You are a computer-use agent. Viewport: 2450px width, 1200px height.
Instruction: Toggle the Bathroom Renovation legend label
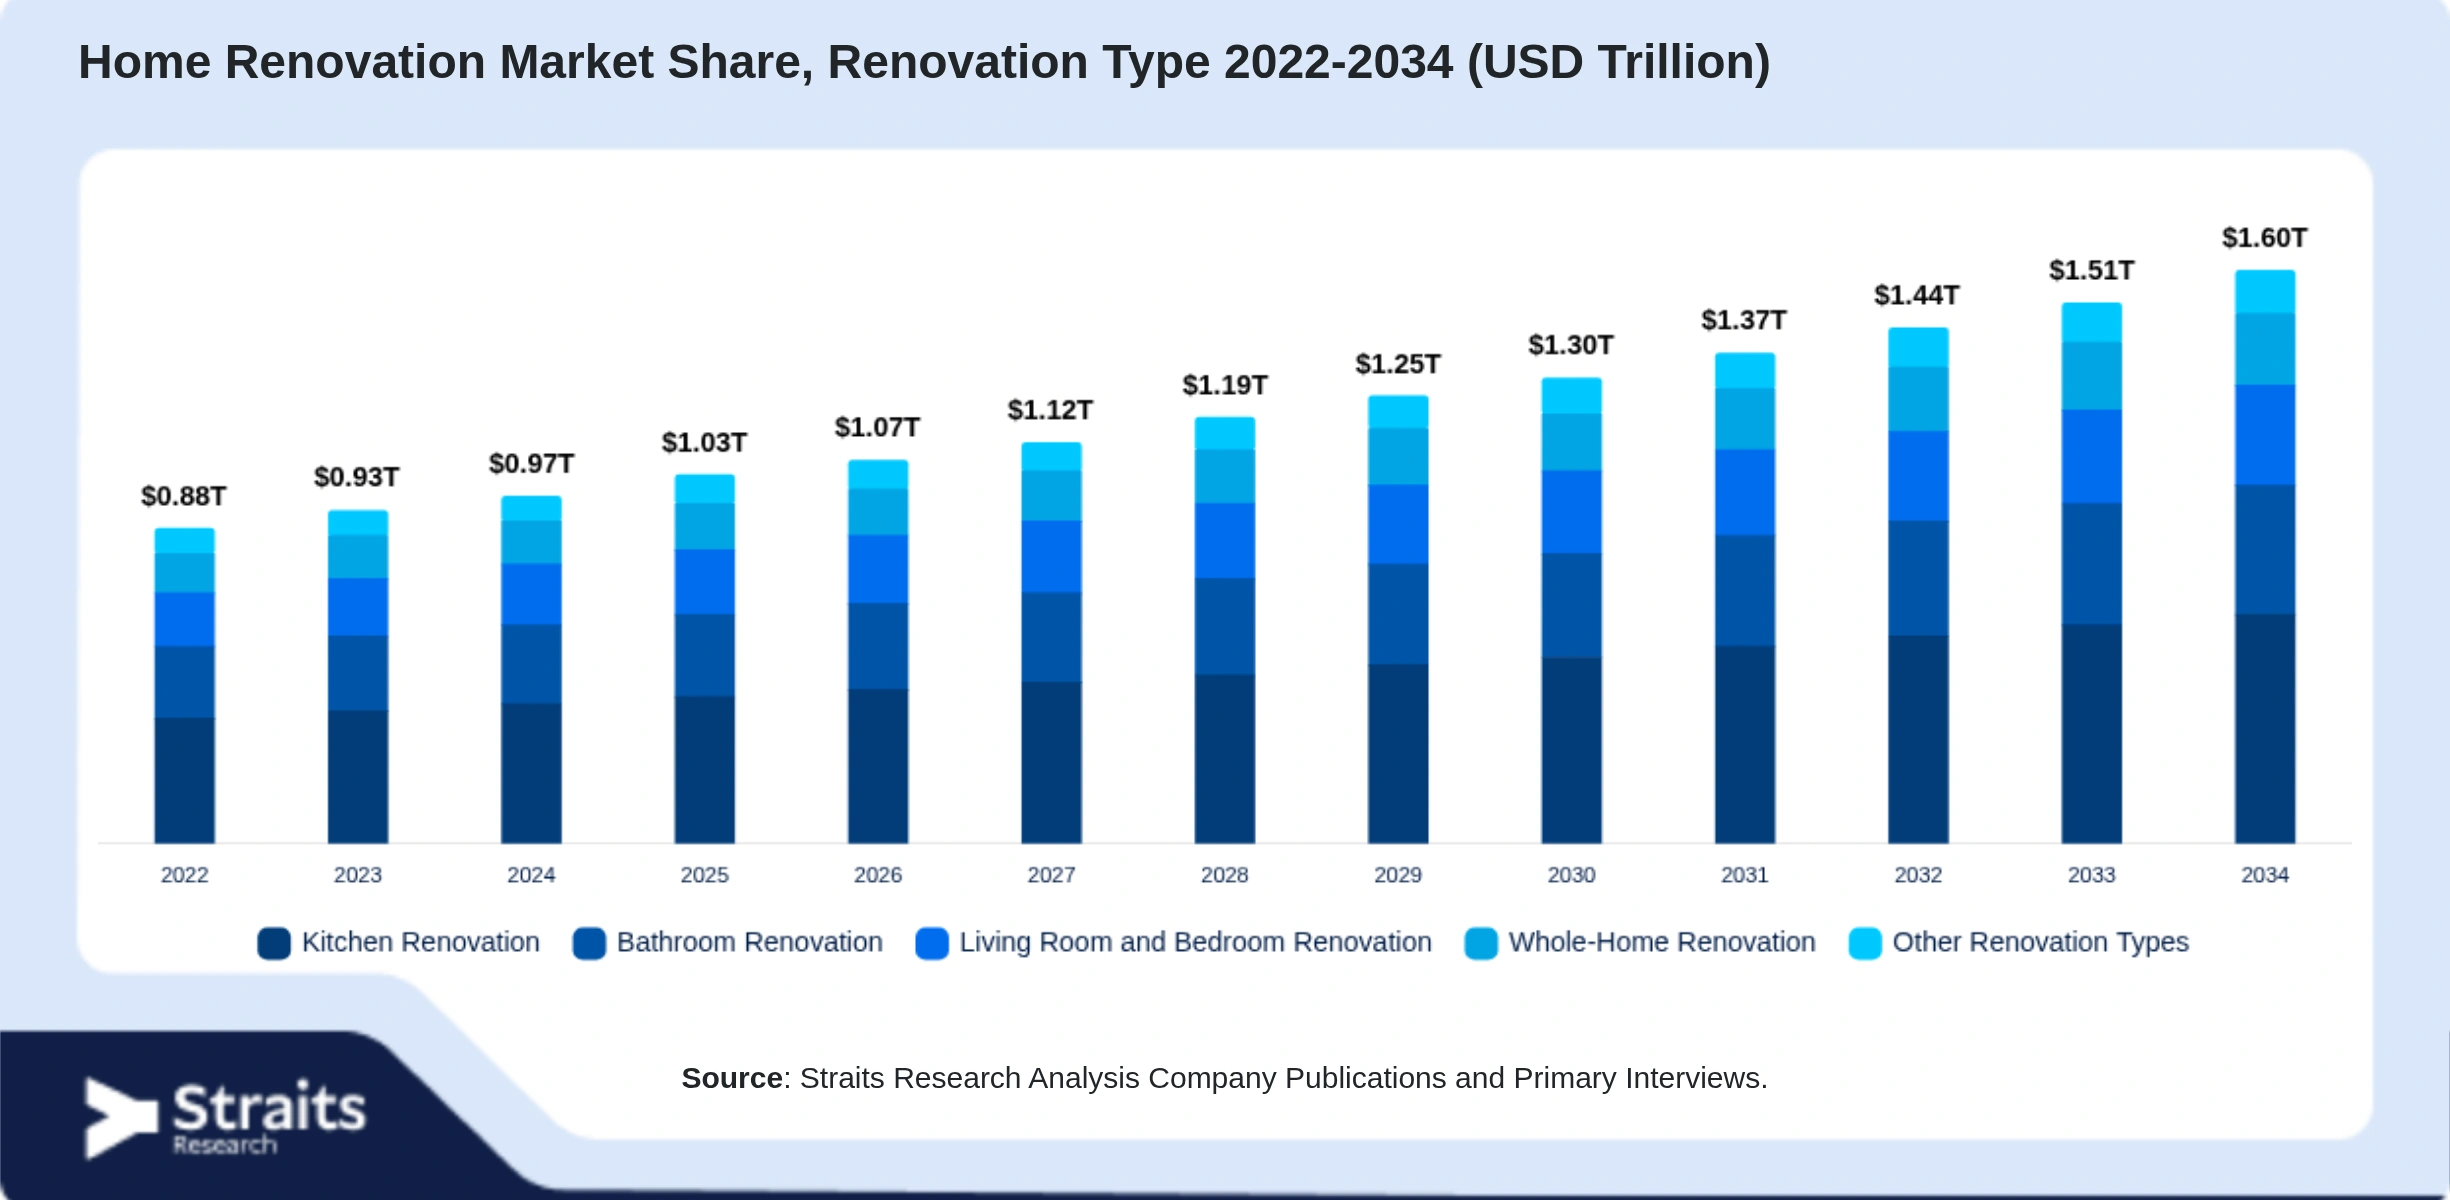(750, 942)
